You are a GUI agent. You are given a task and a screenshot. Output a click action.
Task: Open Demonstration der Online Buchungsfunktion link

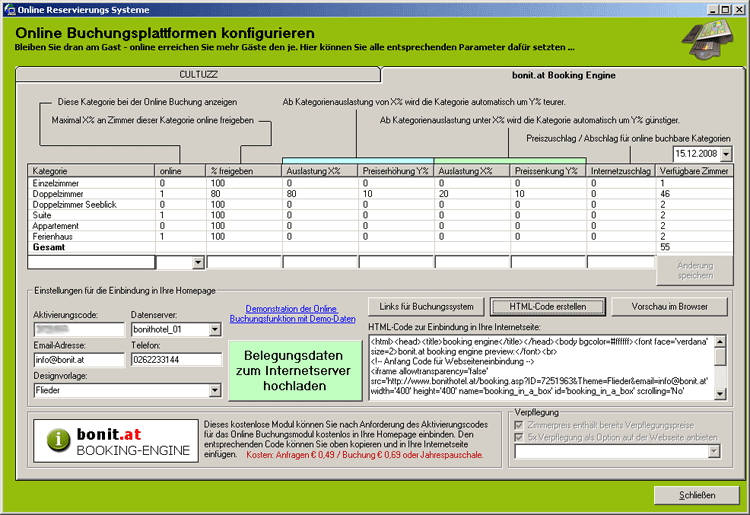pyautogui.click(x=292, y=314)
